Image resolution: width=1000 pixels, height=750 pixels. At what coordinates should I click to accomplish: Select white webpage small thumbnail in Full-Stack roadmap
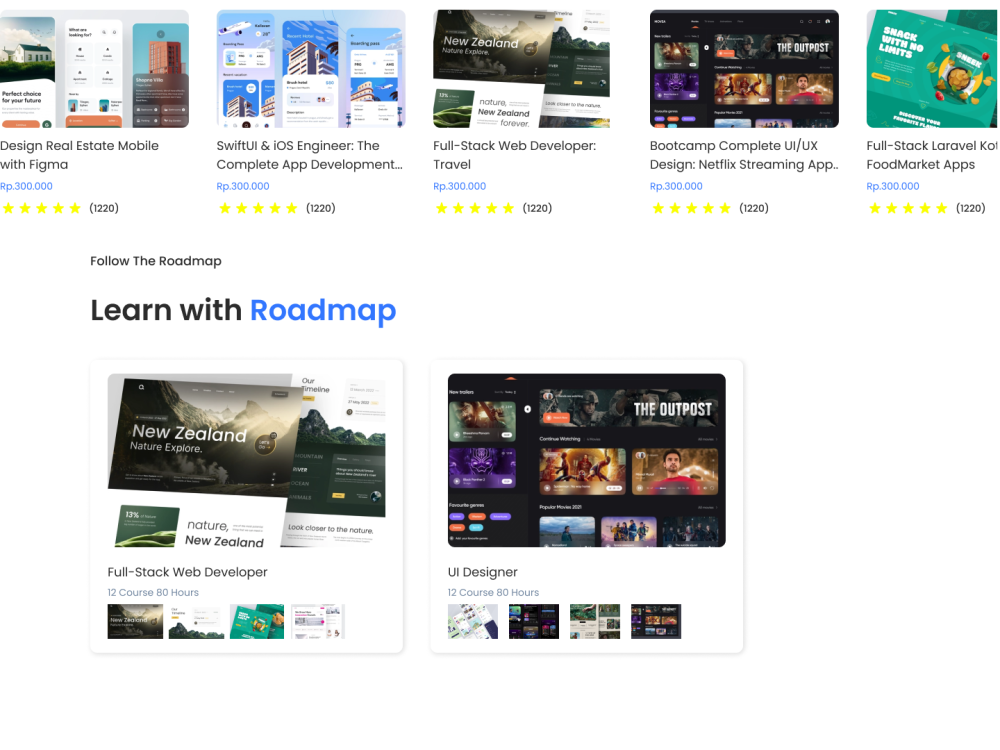[318, 621]
